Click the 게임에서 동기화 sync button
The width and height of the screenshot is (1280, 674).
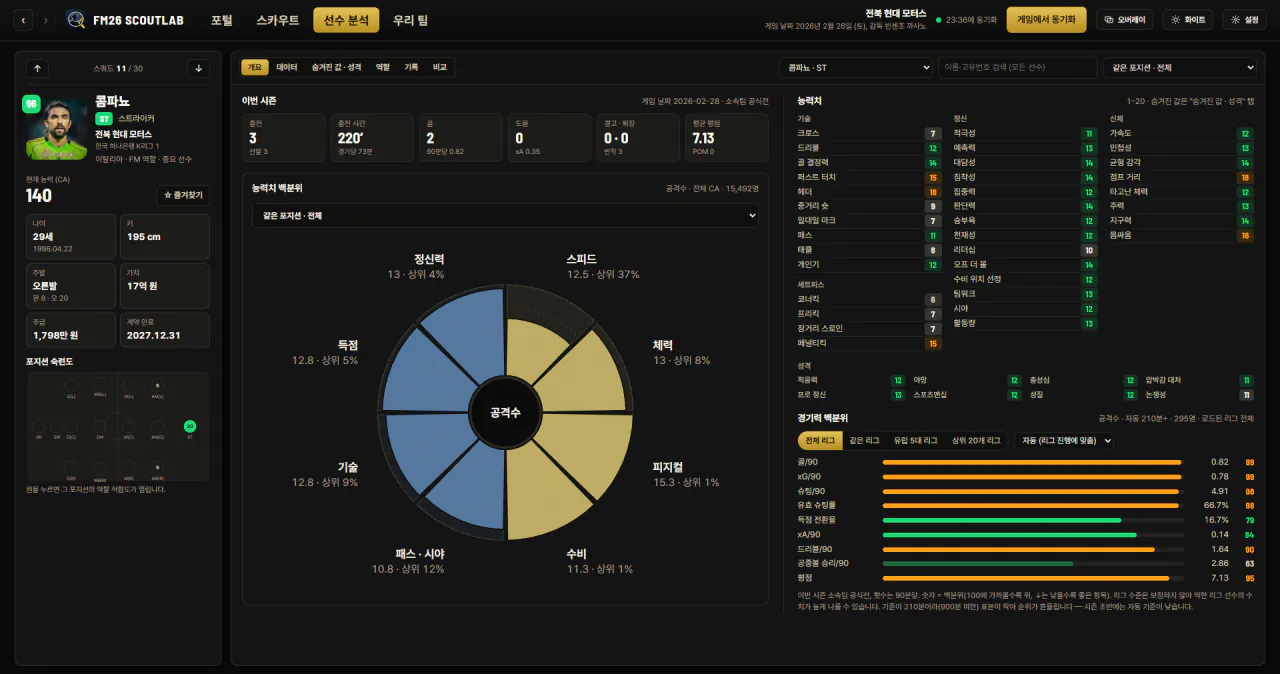1046,20
